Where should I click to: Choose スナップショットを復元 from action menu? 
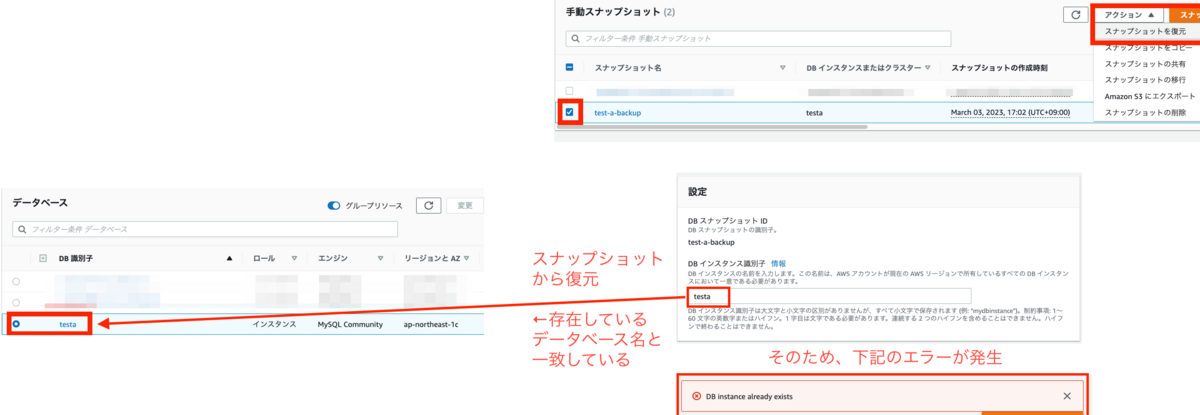(1145, 32)
